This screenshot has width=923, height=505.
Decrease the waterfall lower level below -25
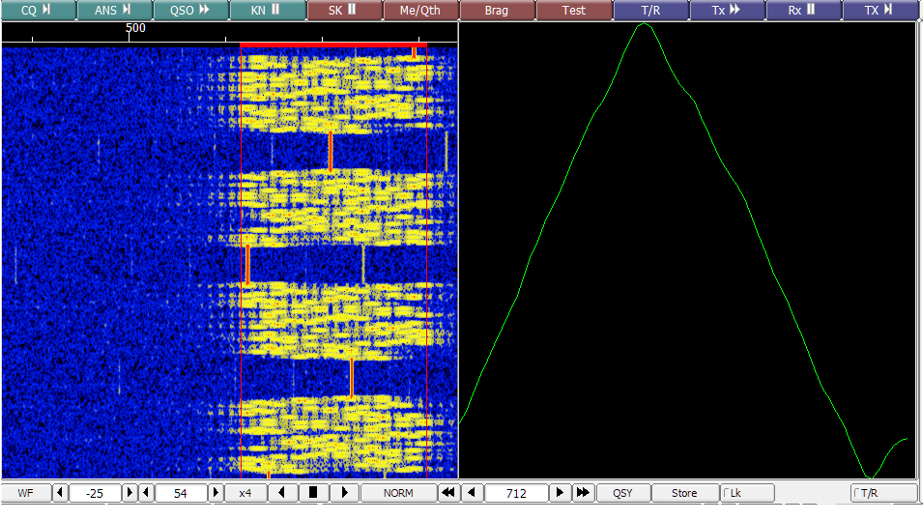point(60,493)
